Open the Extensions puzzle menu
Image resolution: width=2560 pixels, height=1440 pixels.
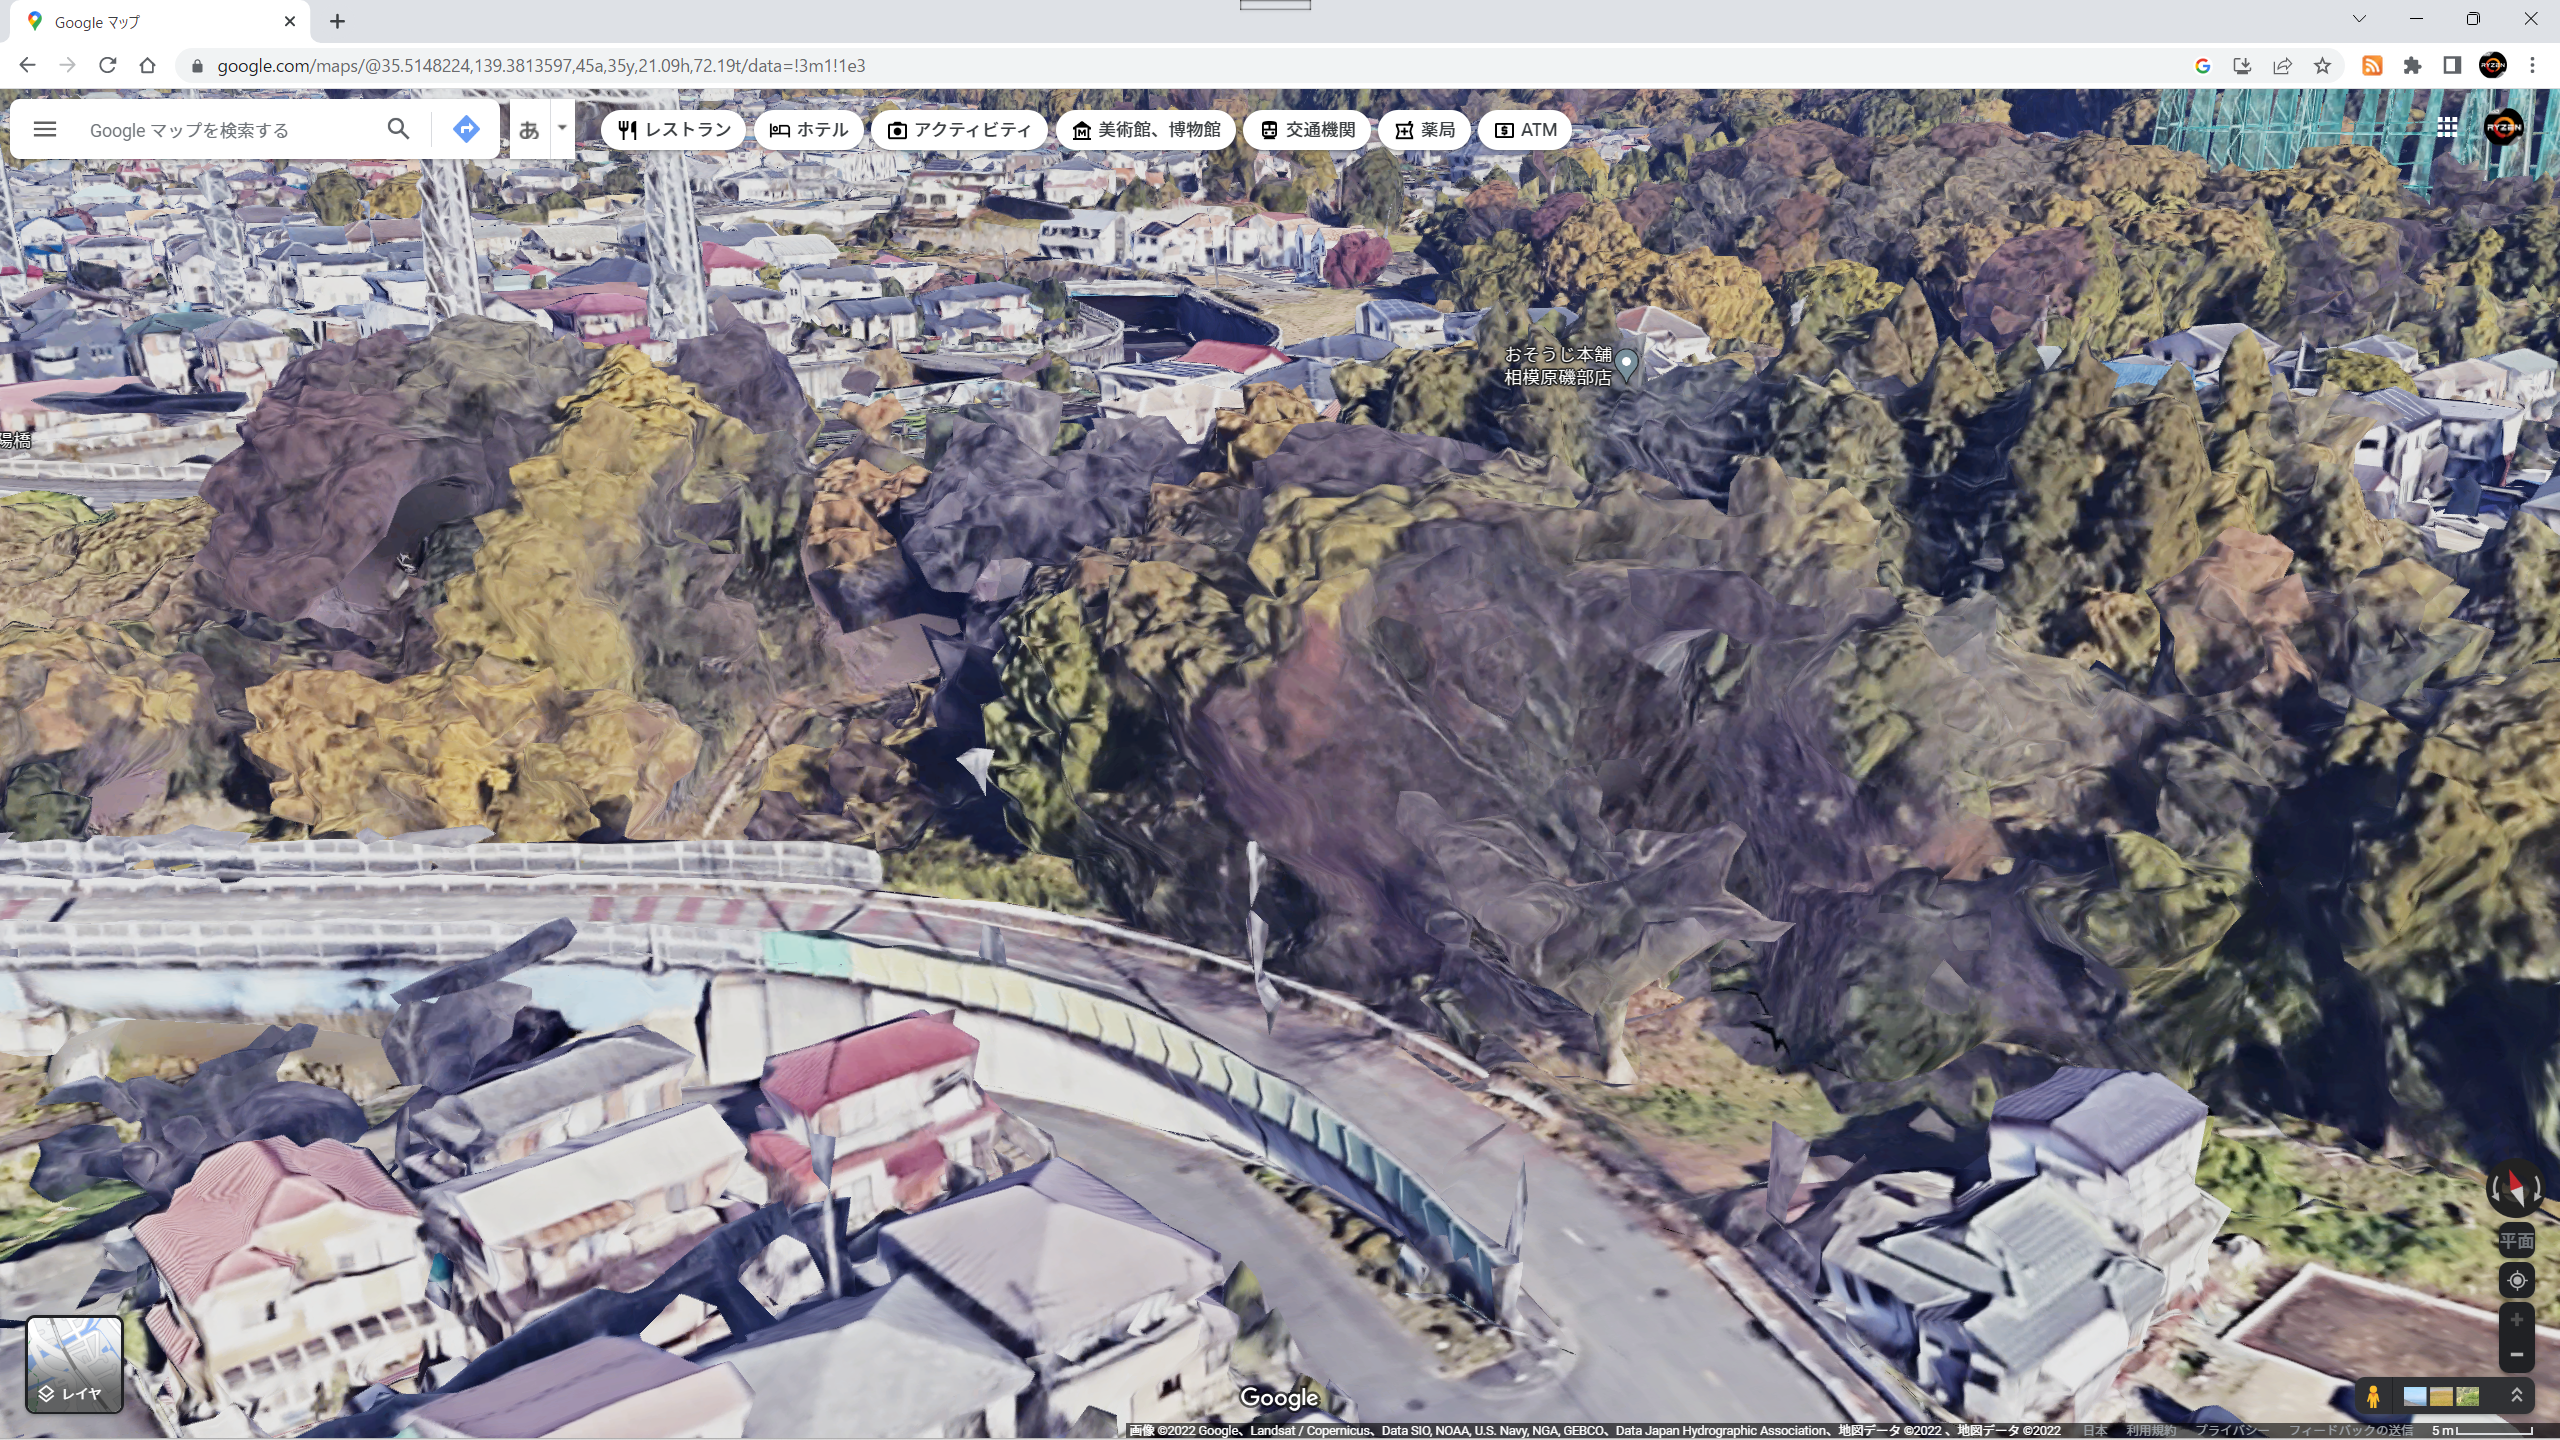click(x=2412, y=66)
